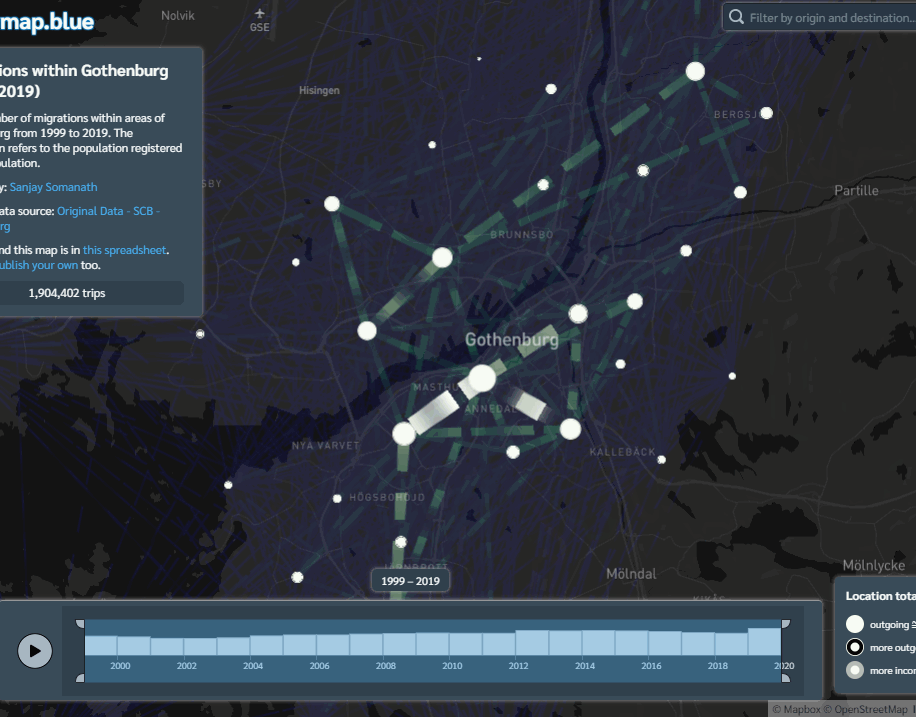The height and width of the screenshot is (717, 916).
Task: Open the Sanjay Somanath author link
Action: tap(53, 187)
